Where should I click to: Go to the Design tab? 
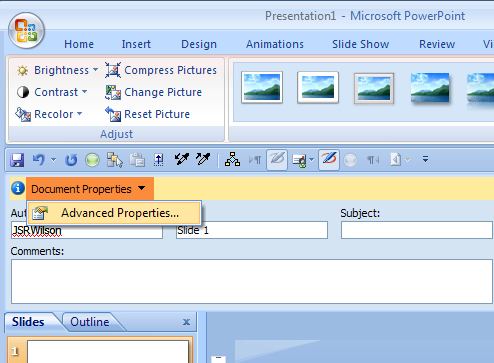199,44
